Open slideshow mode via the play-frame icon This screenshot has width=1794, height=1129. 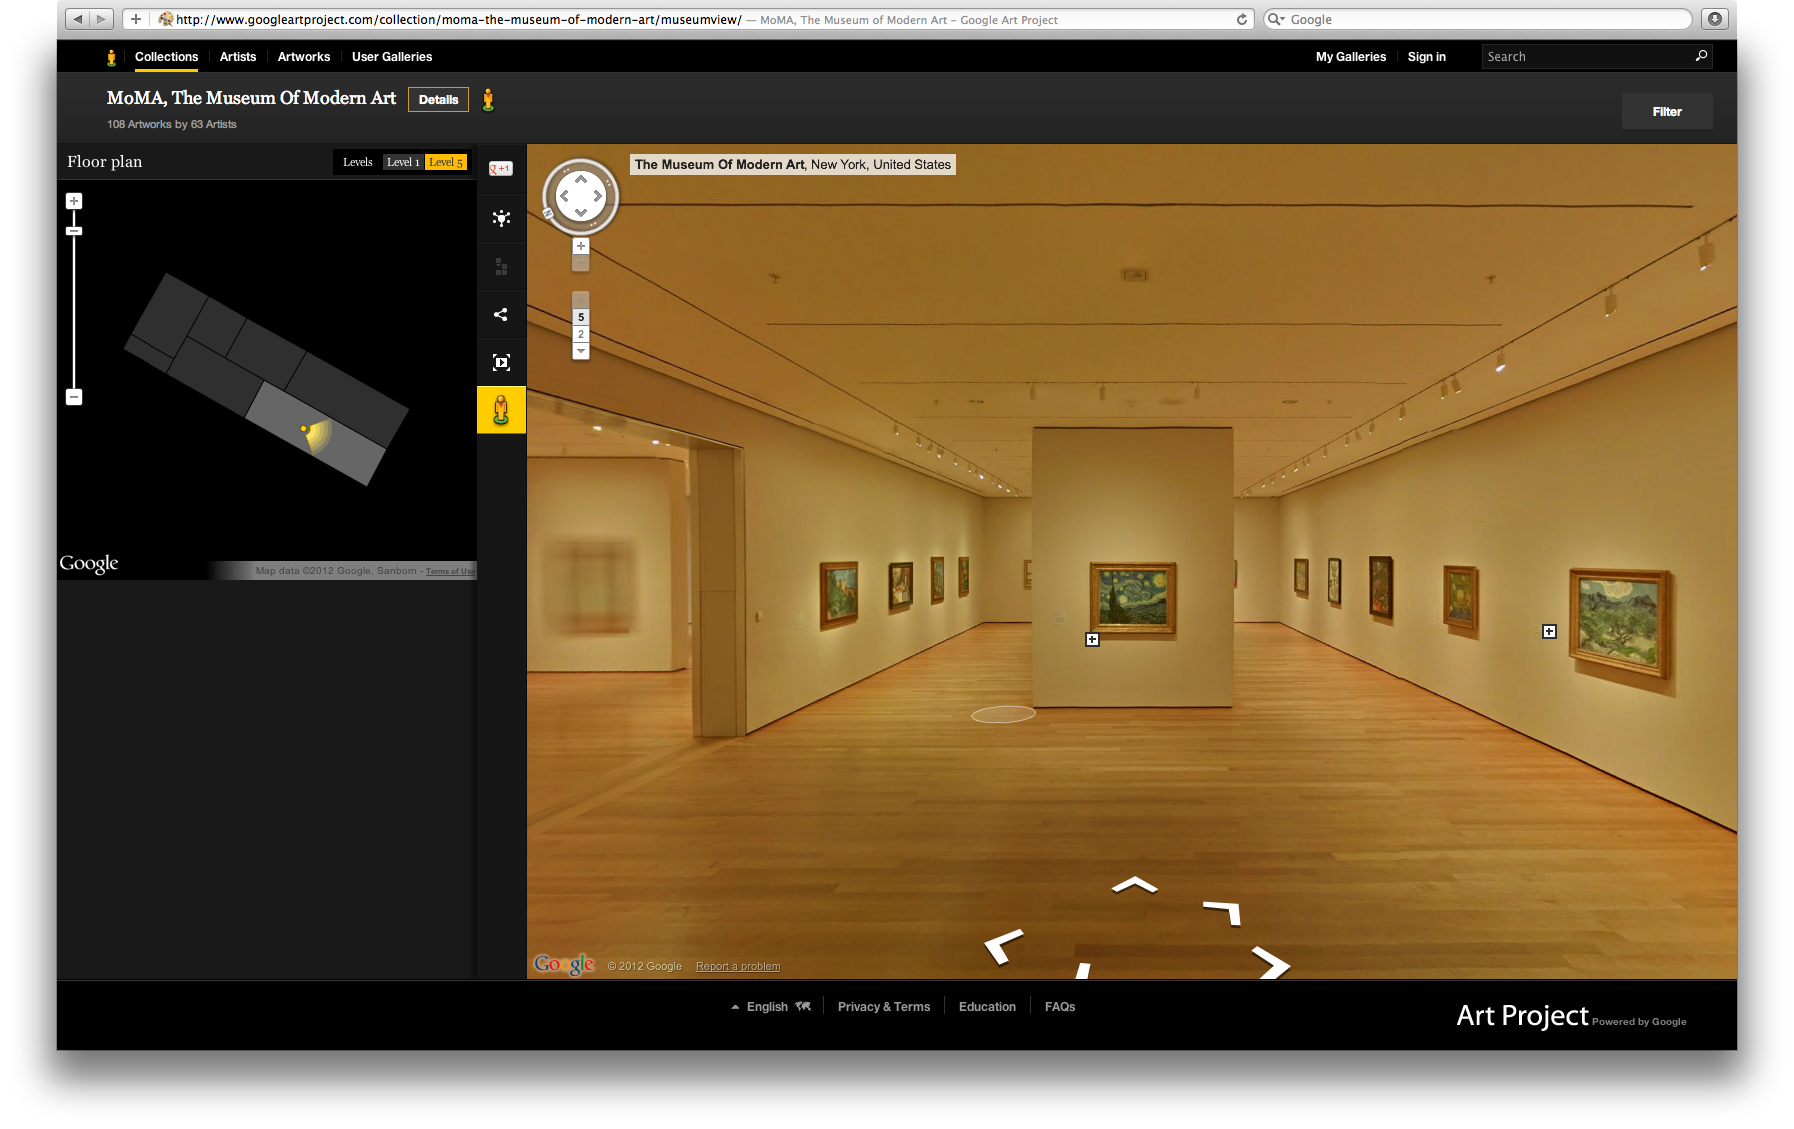point(501,361)
